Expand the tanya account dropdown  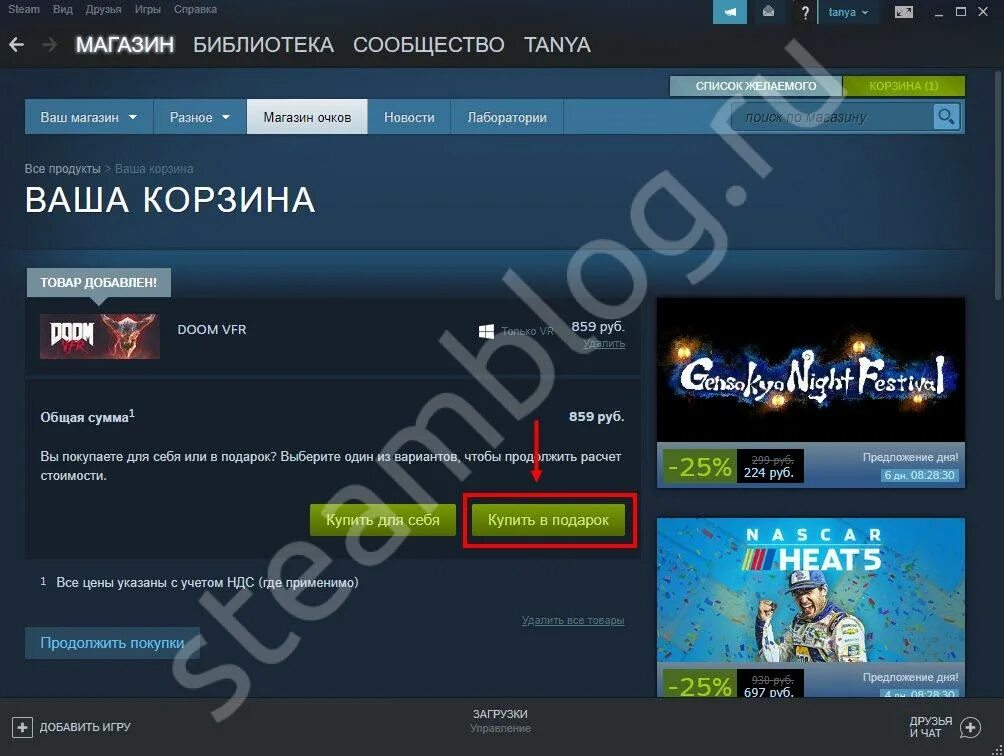click(848, 12)
